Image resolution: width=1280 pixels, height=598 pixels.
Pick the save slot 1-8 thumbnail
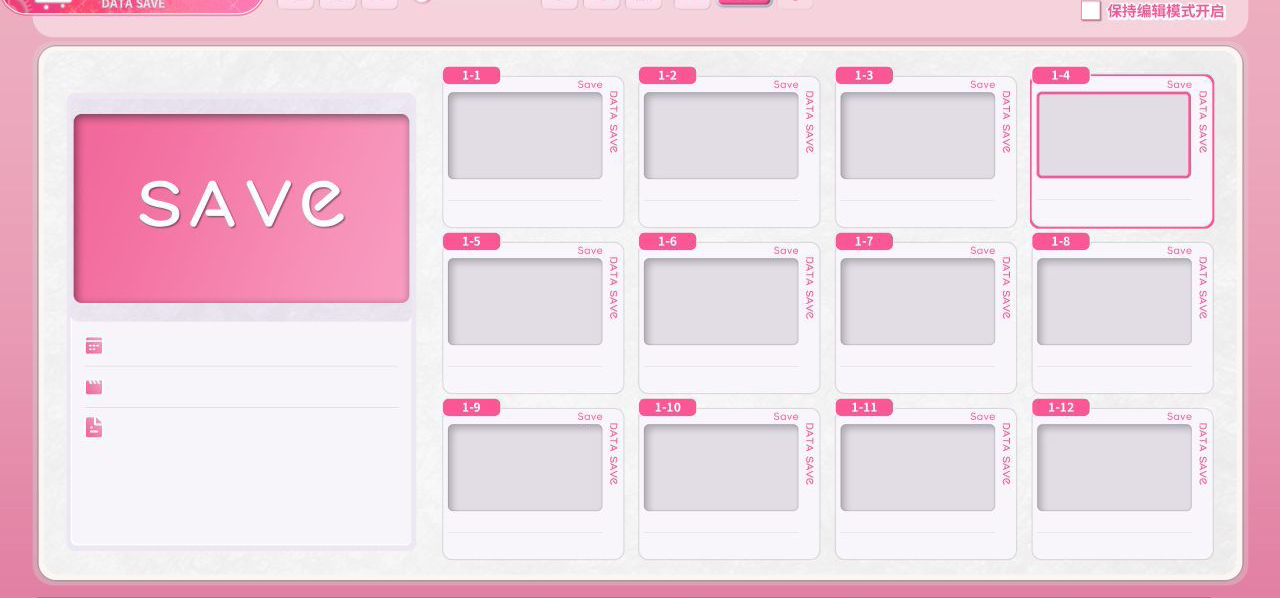tap(1114, 302)
